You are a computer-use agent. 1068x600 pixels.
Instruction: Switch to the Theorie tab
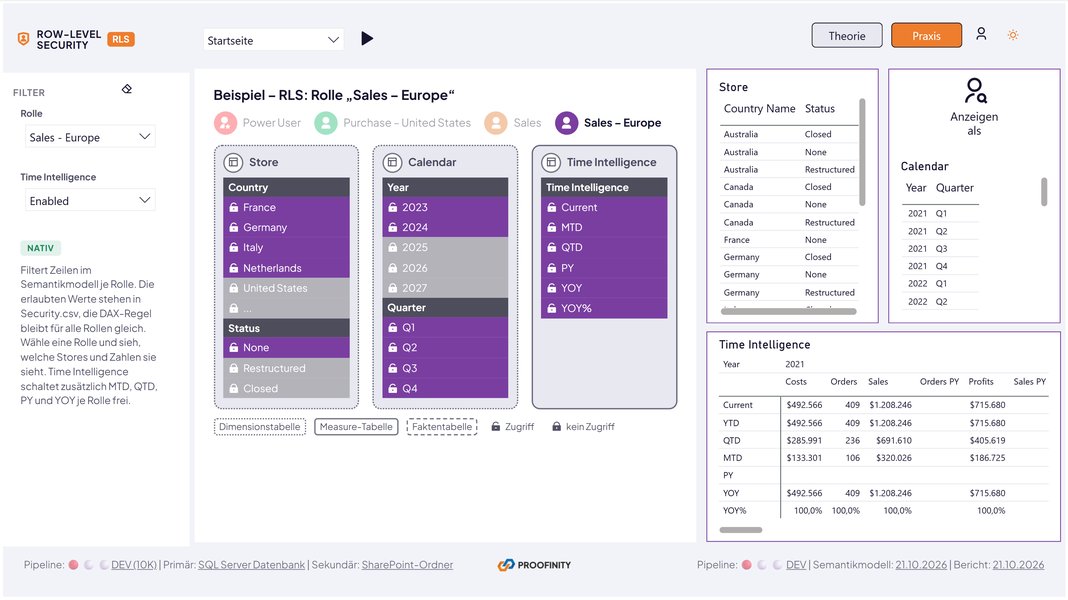847,36
